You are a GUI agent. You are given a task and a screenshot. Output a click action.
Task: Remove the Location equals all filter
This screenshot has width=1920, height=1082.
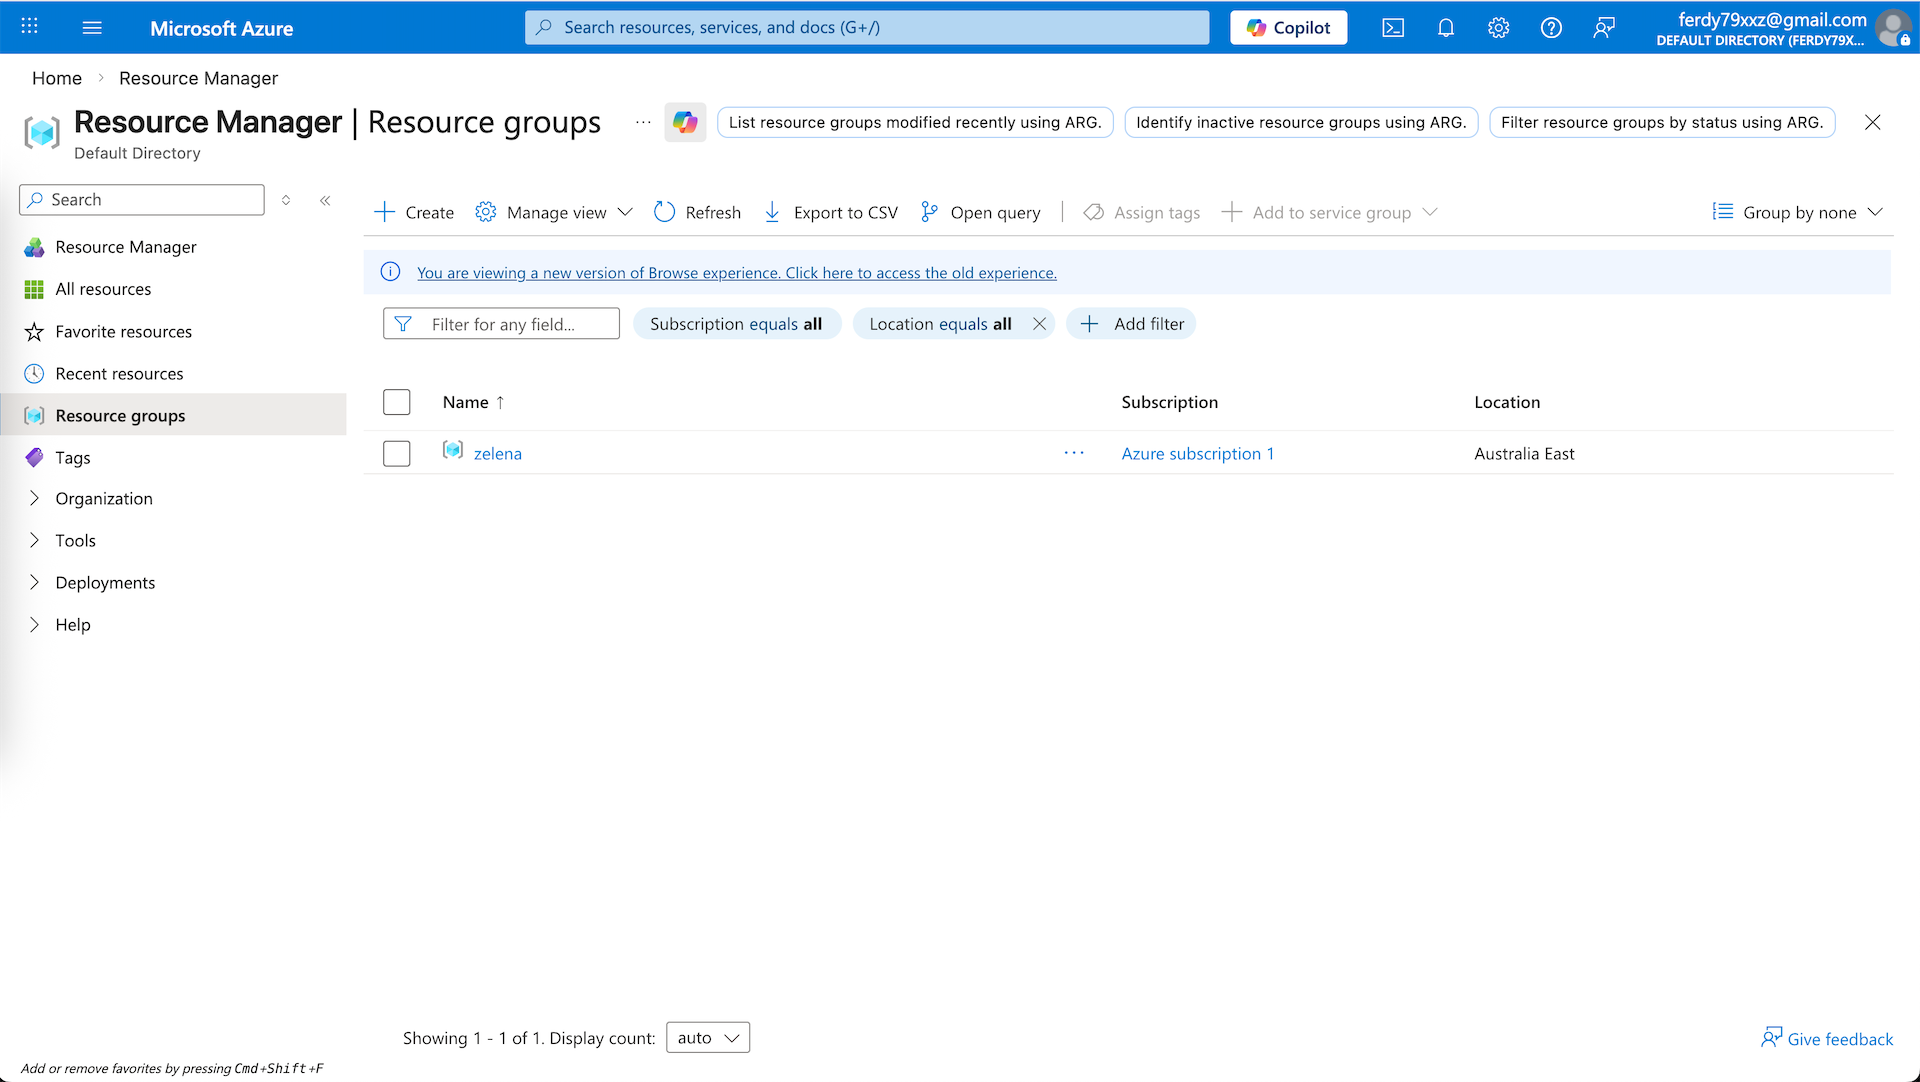pyautogui.click(x=1039, y=324)
